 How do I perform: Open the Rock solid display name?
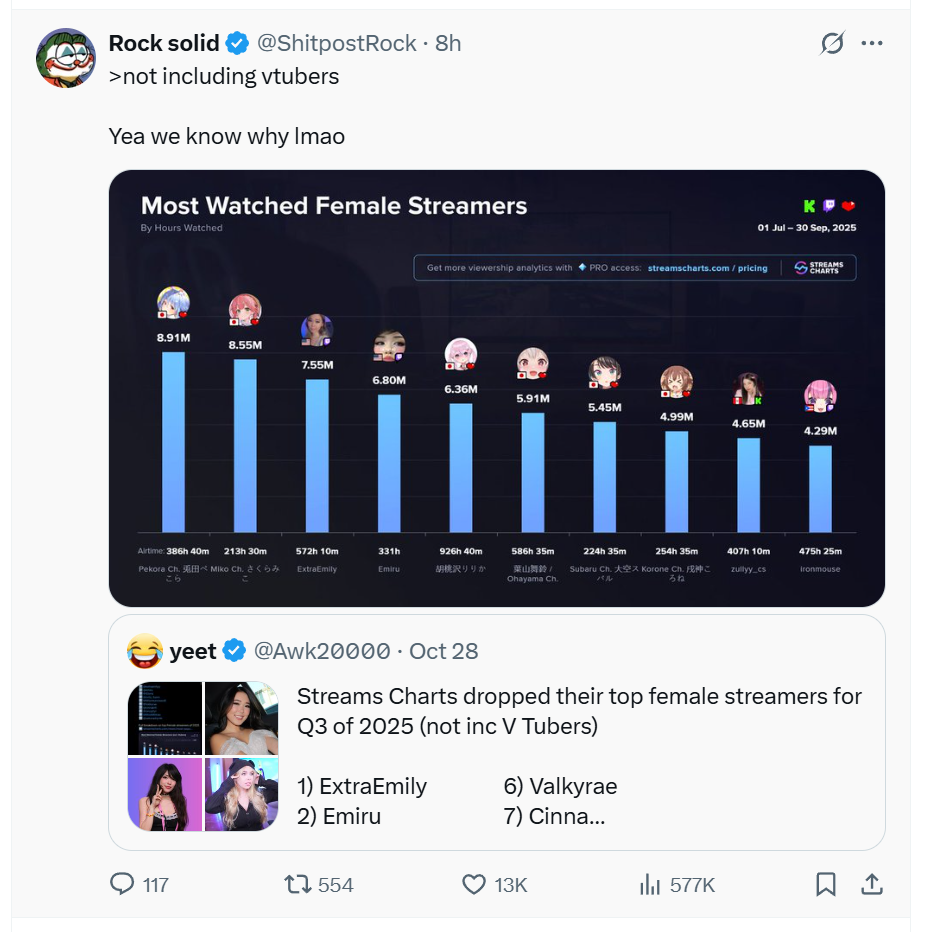point(164,43)
